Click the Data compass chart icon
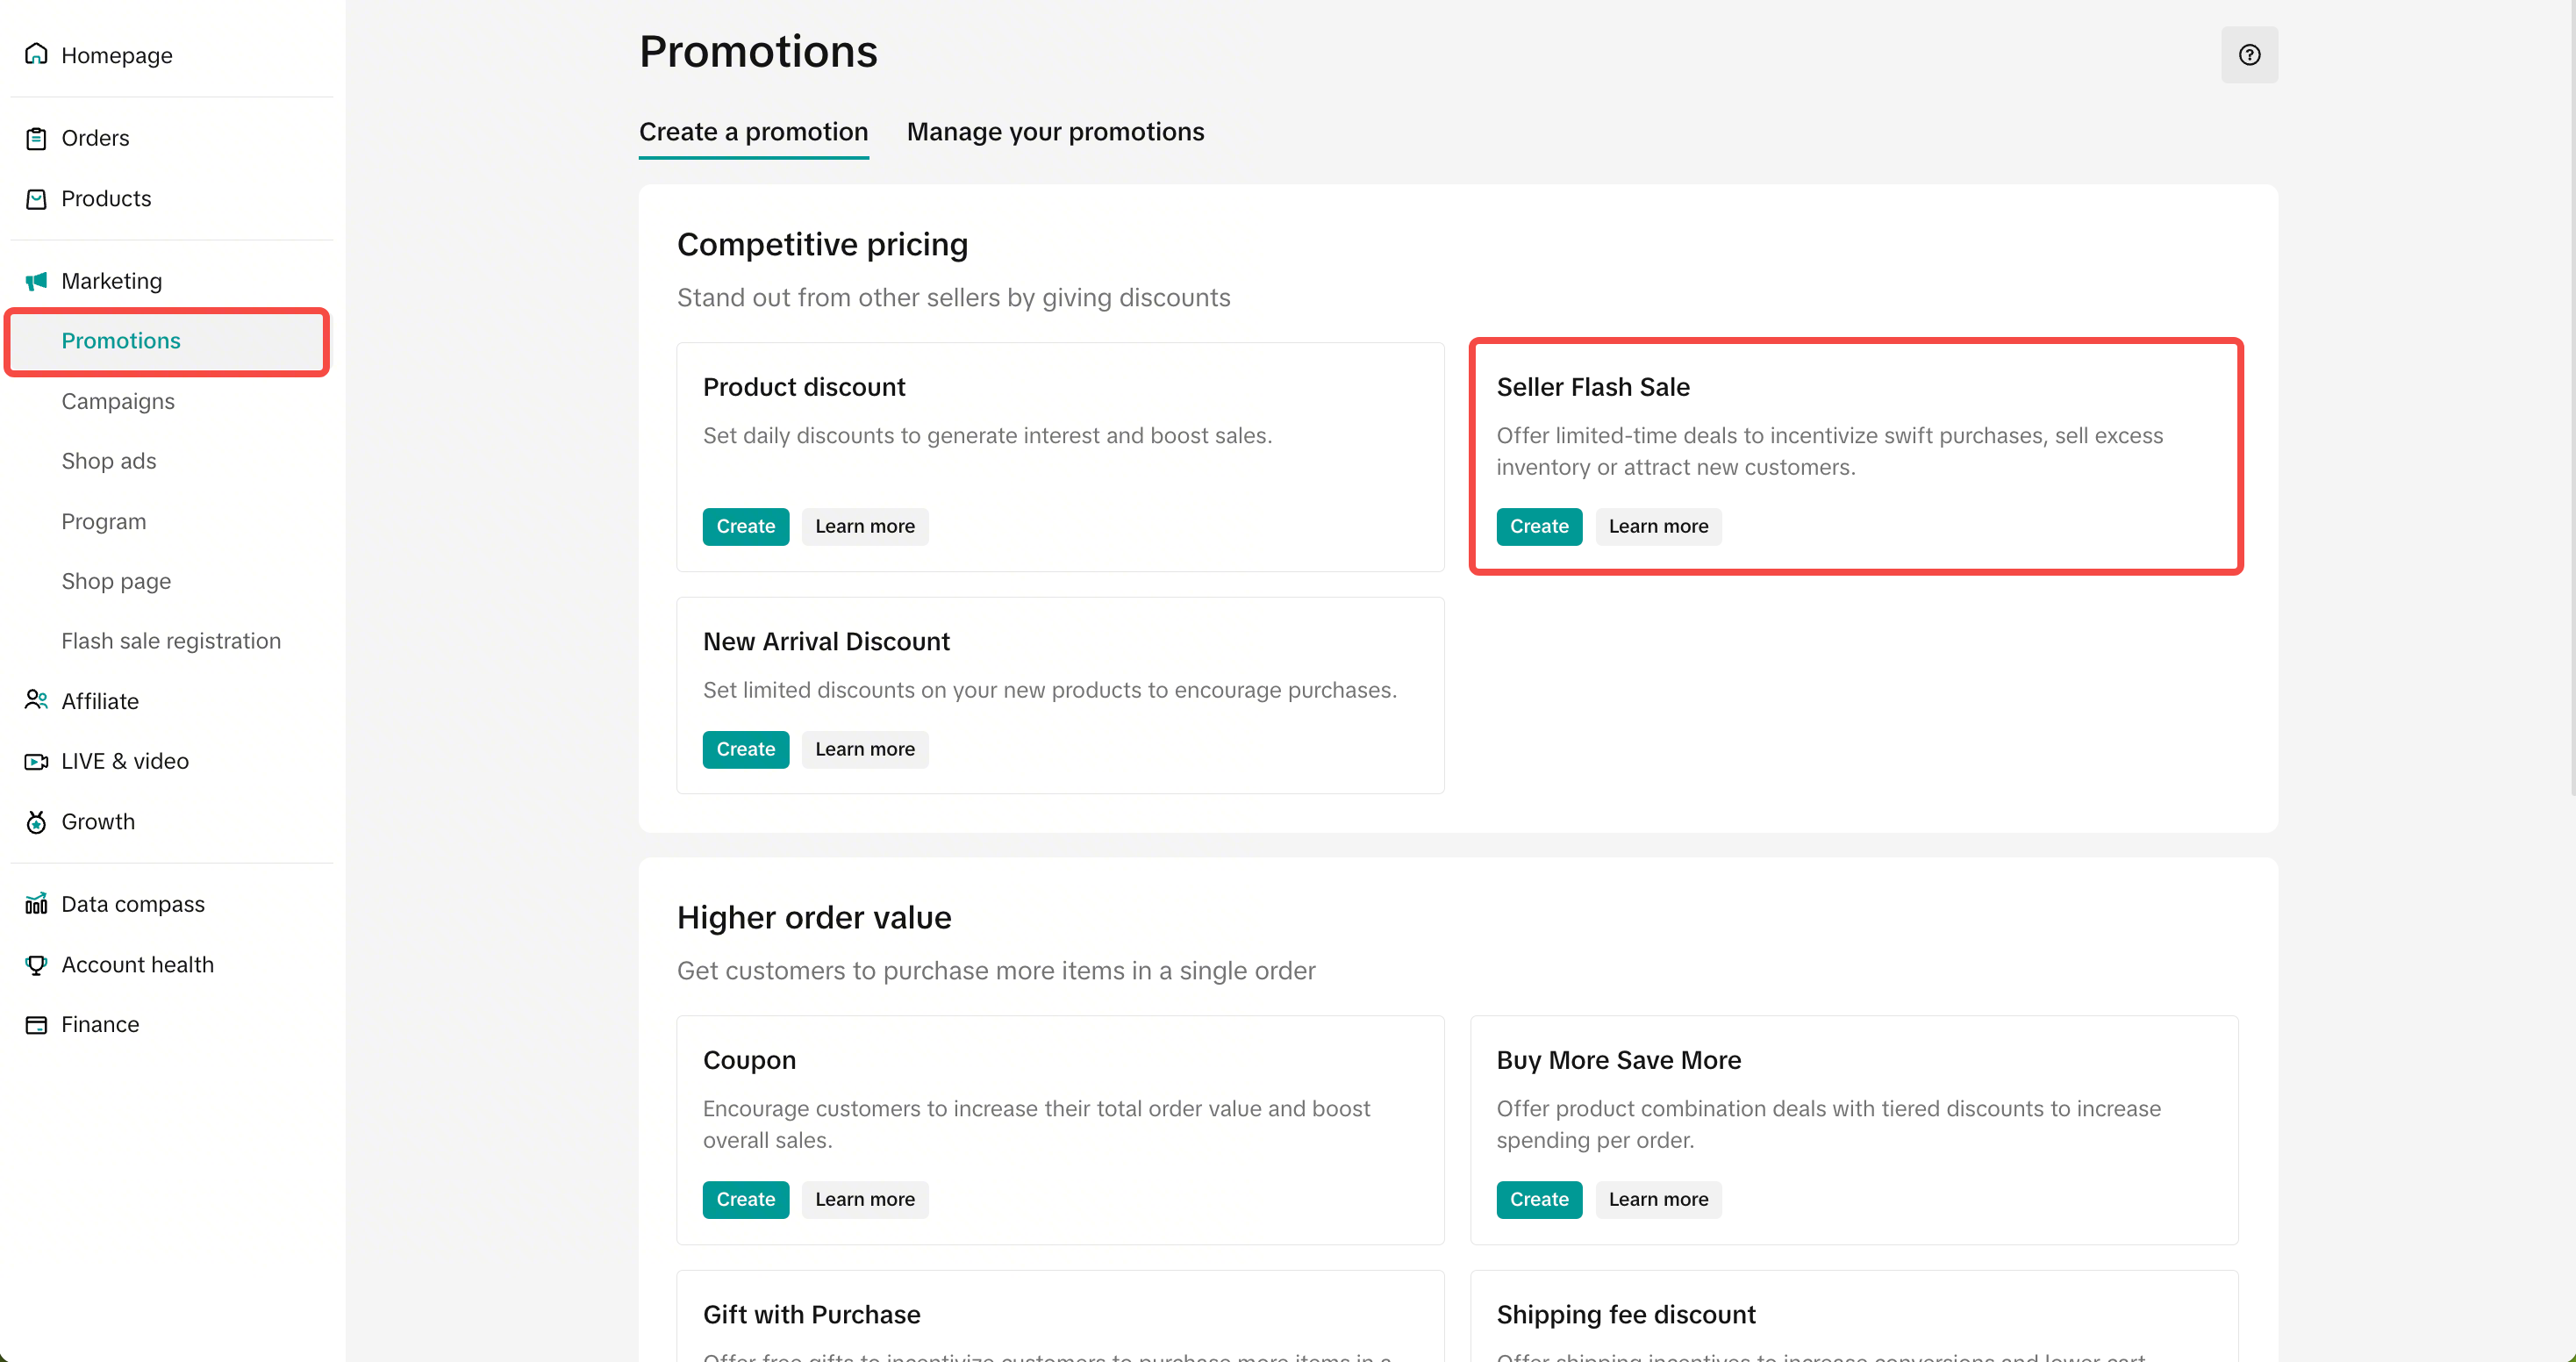This screenshot has width=2576, height=1362. [x=36, y=904]
